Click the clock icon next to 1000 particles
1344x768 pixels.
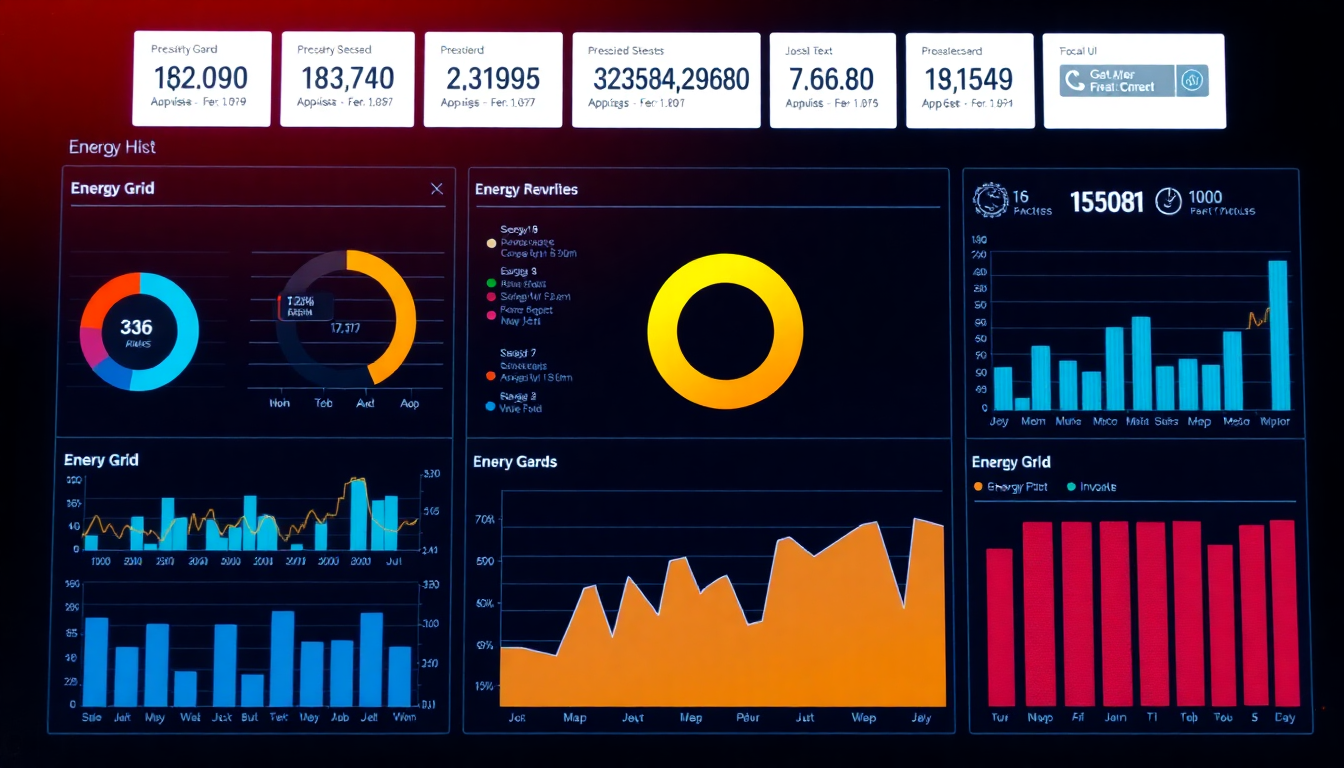[1166, 200]
